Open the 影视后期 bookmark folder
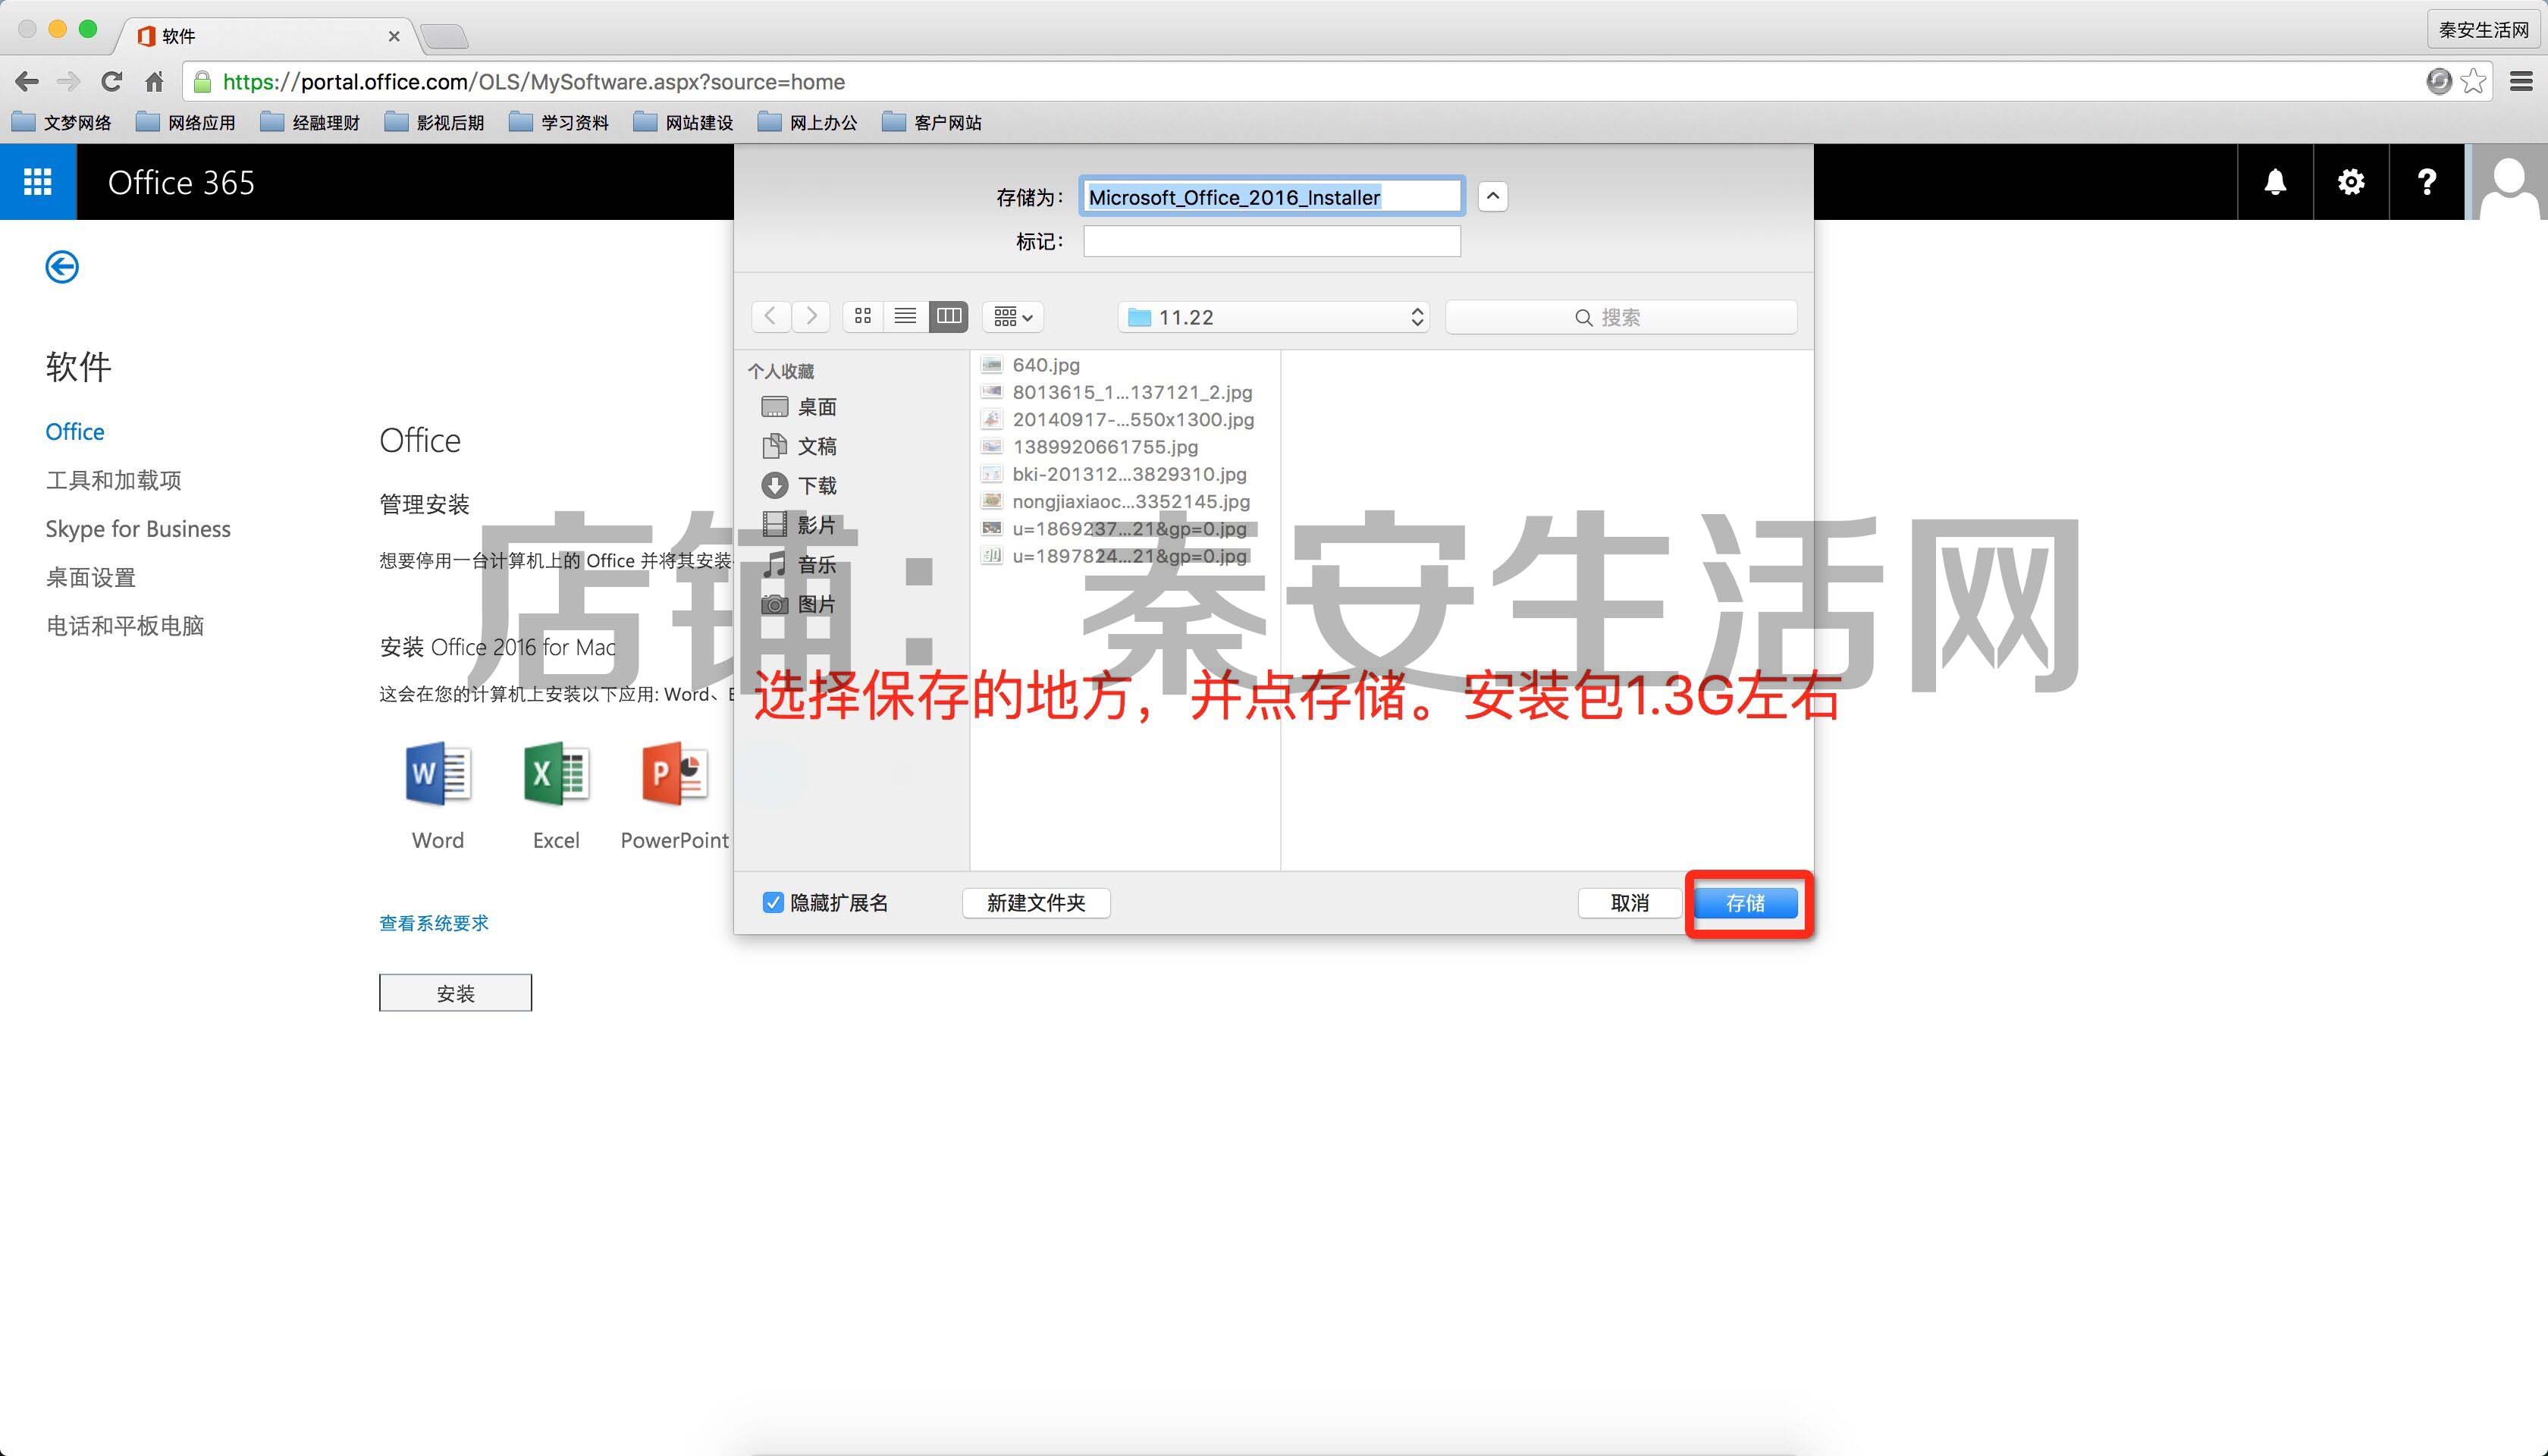This screenshot has width=2548, height=1456. click(x=435, y=123)
